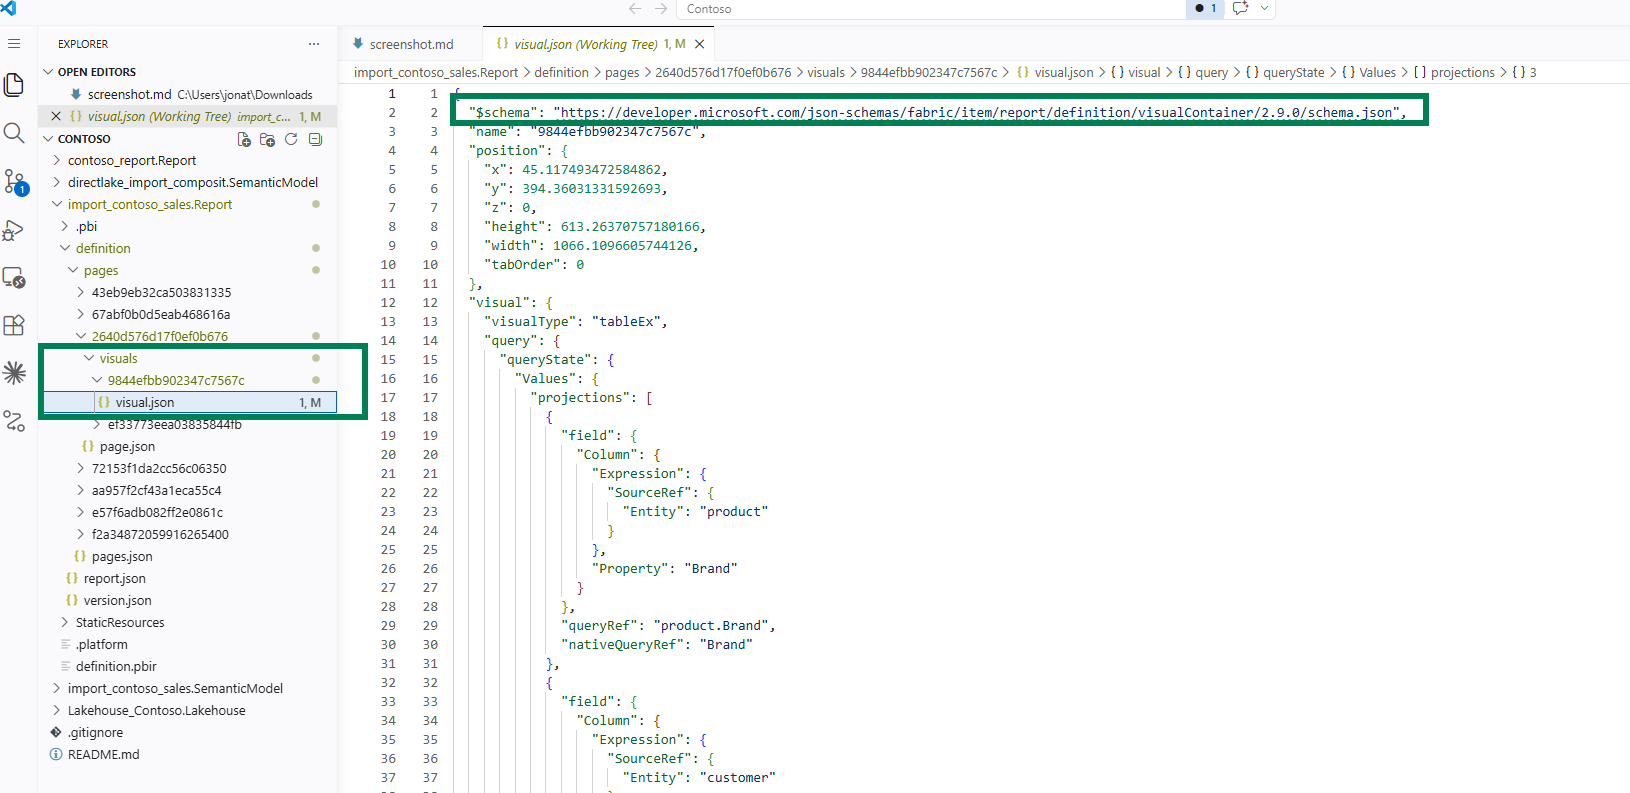Close the visual.json (Working Tree) tab
1630x793 pixels.
[x=700, y=44]
